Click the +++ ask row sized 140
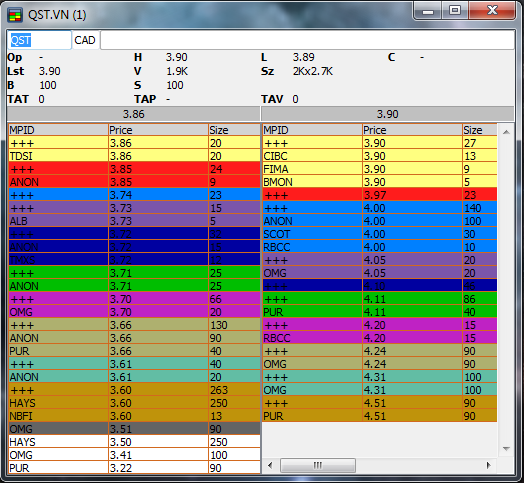524x483 pixels. (380, 208)
